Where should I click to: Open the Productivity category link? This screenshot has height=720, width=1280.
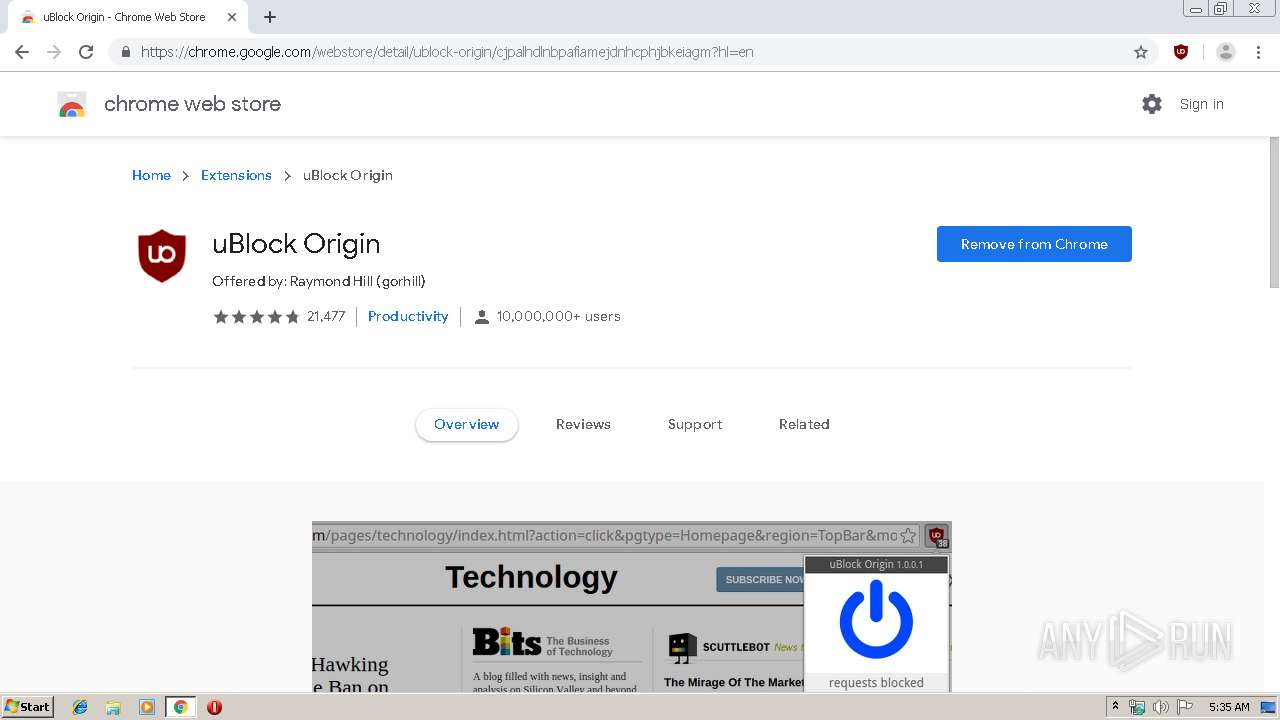click(408, 317)
